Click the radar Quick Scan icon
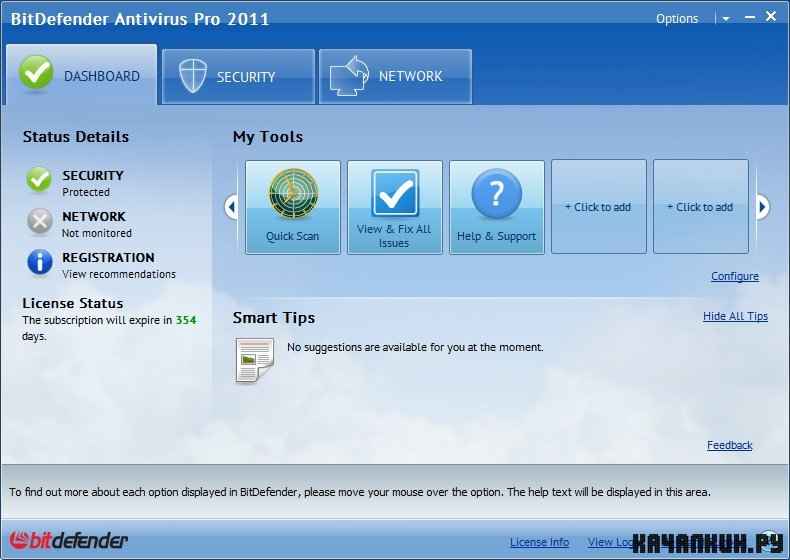 (x=293, y=194)
